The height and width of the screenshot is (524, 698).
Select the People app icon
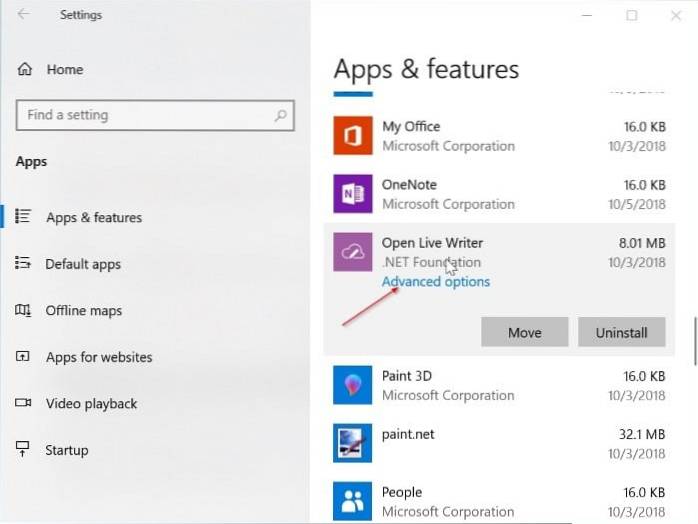[x=352, y=501]
